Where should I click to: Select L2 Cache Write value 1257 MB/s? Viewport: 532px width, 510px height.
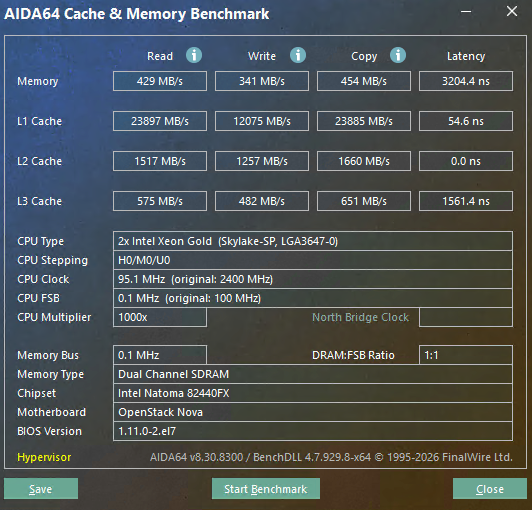262,161
